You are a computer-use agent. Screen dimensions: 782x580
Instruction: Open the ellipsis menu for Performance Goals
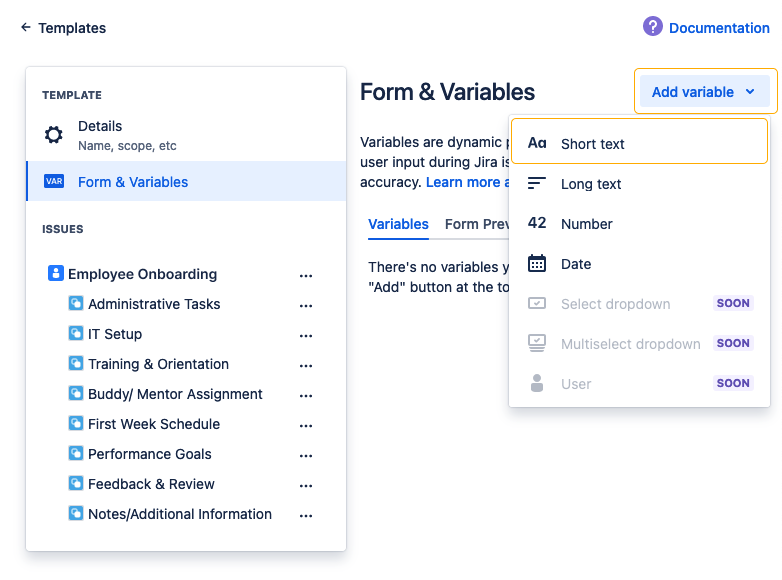tap(306, 455)
